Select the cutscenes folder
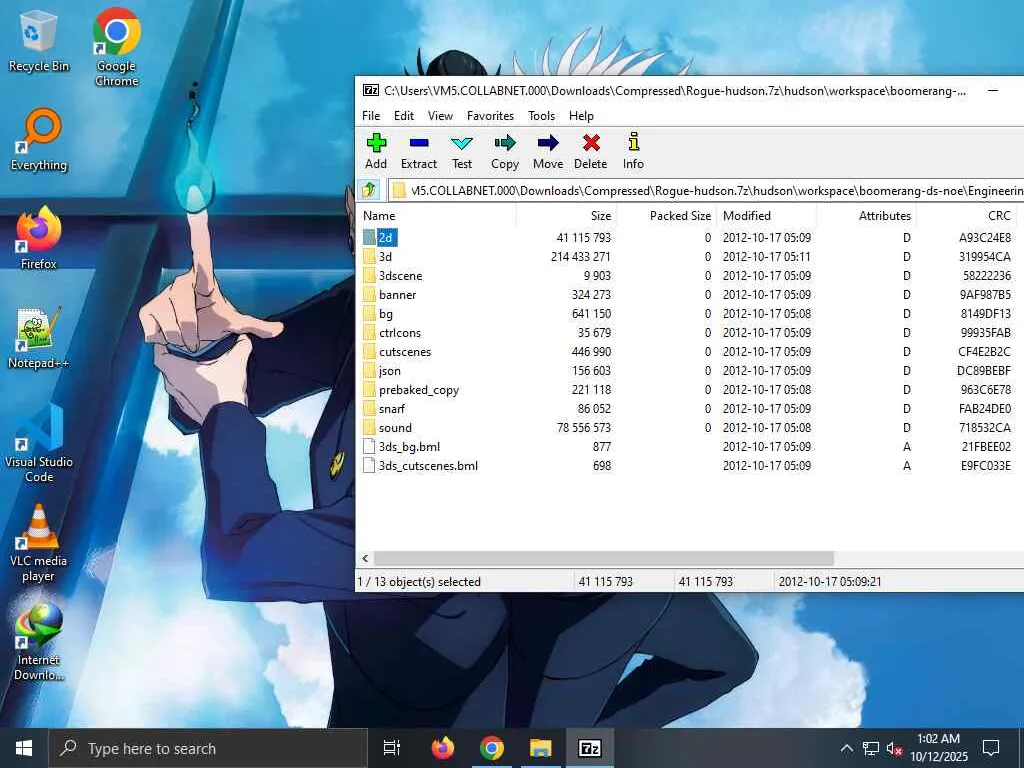The width and height of the screenshot is (1024, 768). [x=405, y=351]
